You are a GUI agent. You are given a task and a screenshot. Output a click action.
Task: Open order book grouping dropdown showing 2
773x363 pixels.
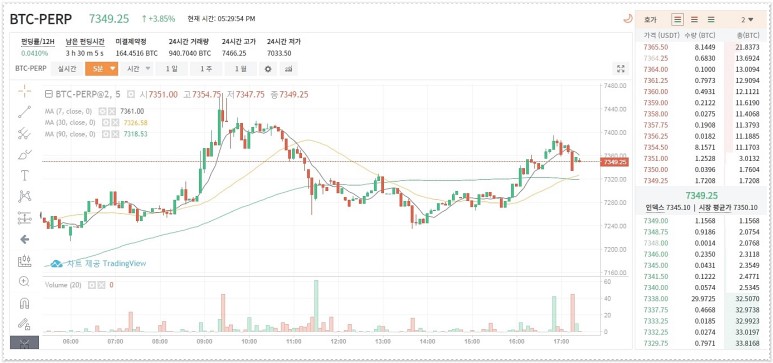click(x=747, y=20)
